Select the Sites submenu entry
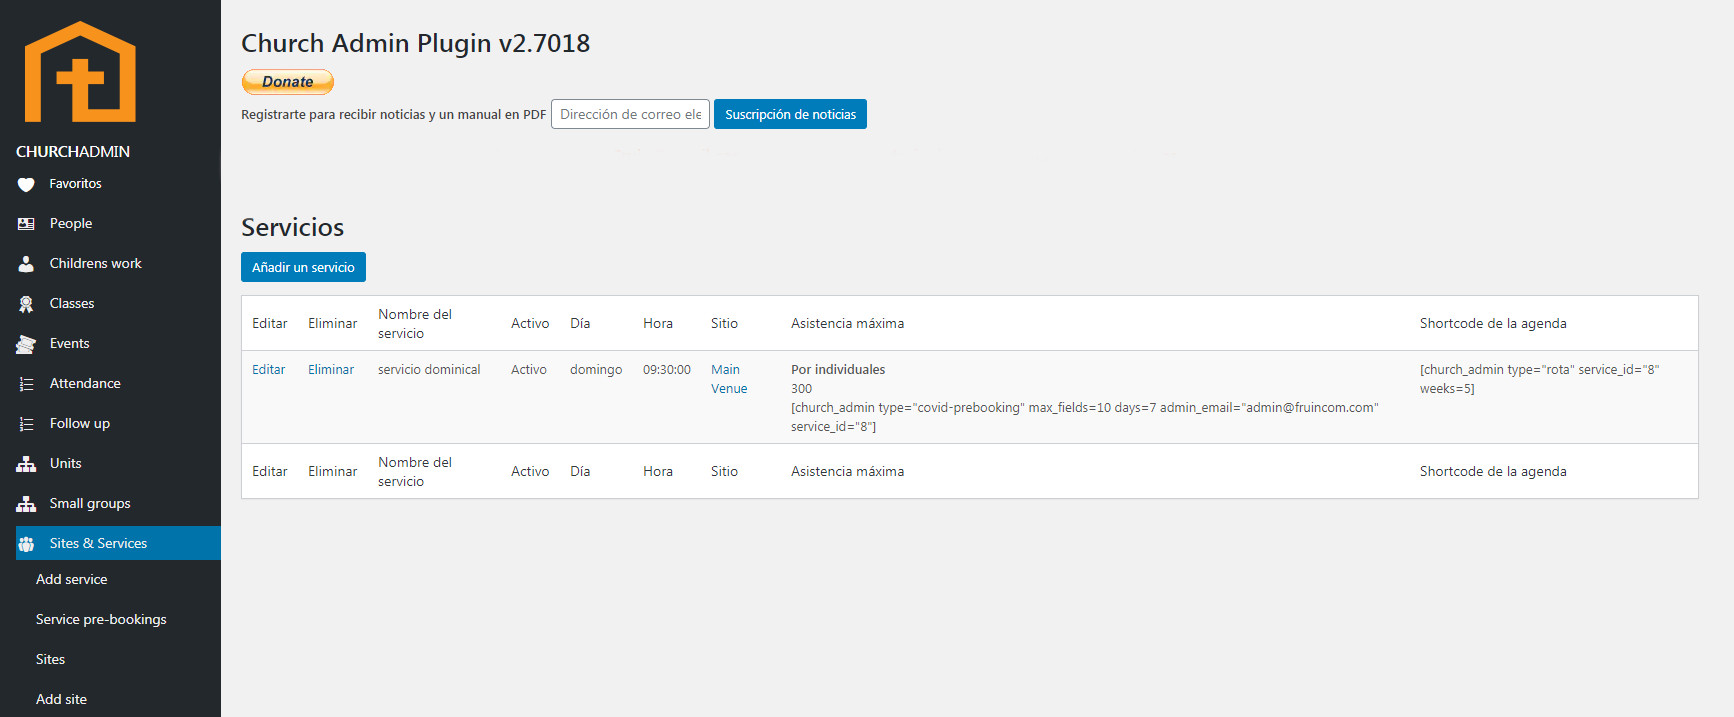This screenshot has height=717, width=1734. (x=50, y=659)
